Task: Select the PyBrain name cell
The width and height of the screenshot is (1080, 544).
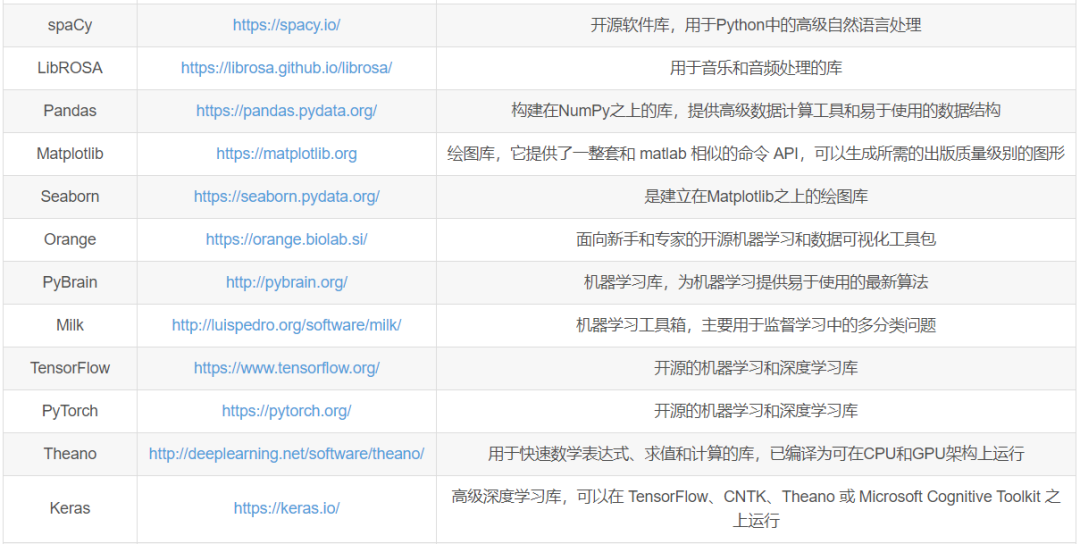Action: (70, 282)
